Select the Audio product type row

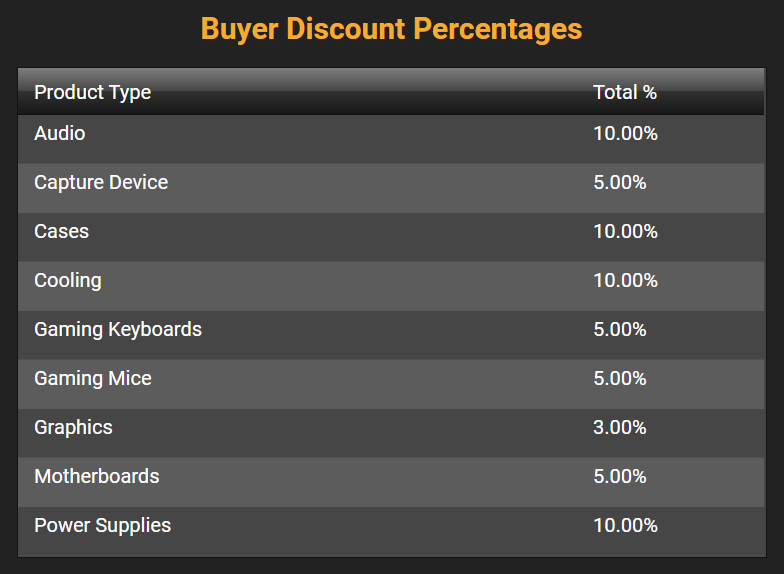(x=60, y=133)
